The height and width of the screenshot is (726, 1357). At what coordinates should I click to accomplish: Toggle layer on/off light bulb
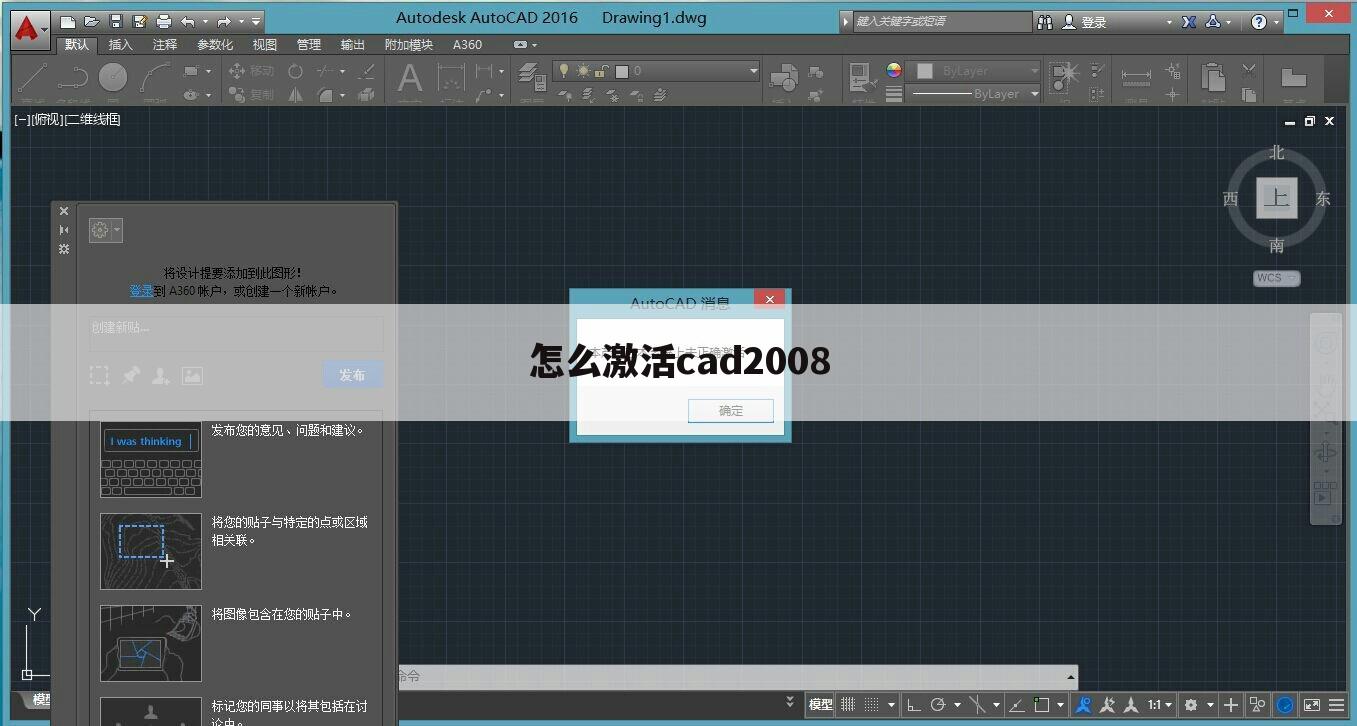(x=563, y=71)
